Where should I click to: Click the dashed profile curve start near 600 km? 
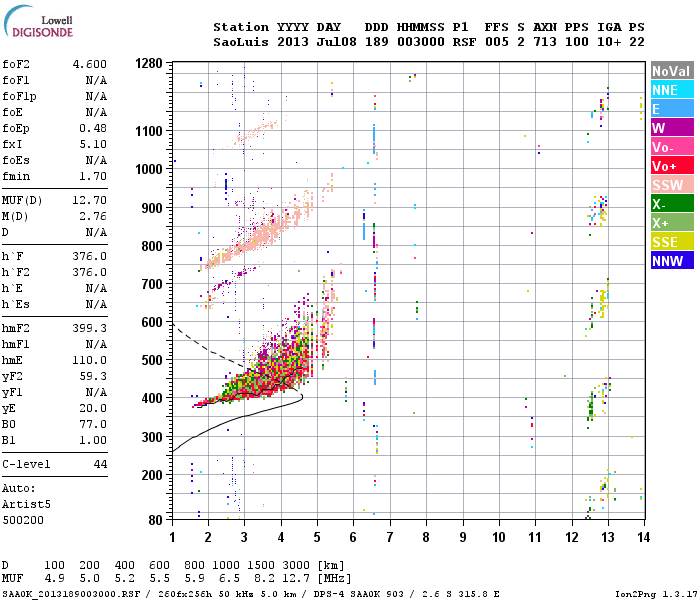click(x=175, y=326)
